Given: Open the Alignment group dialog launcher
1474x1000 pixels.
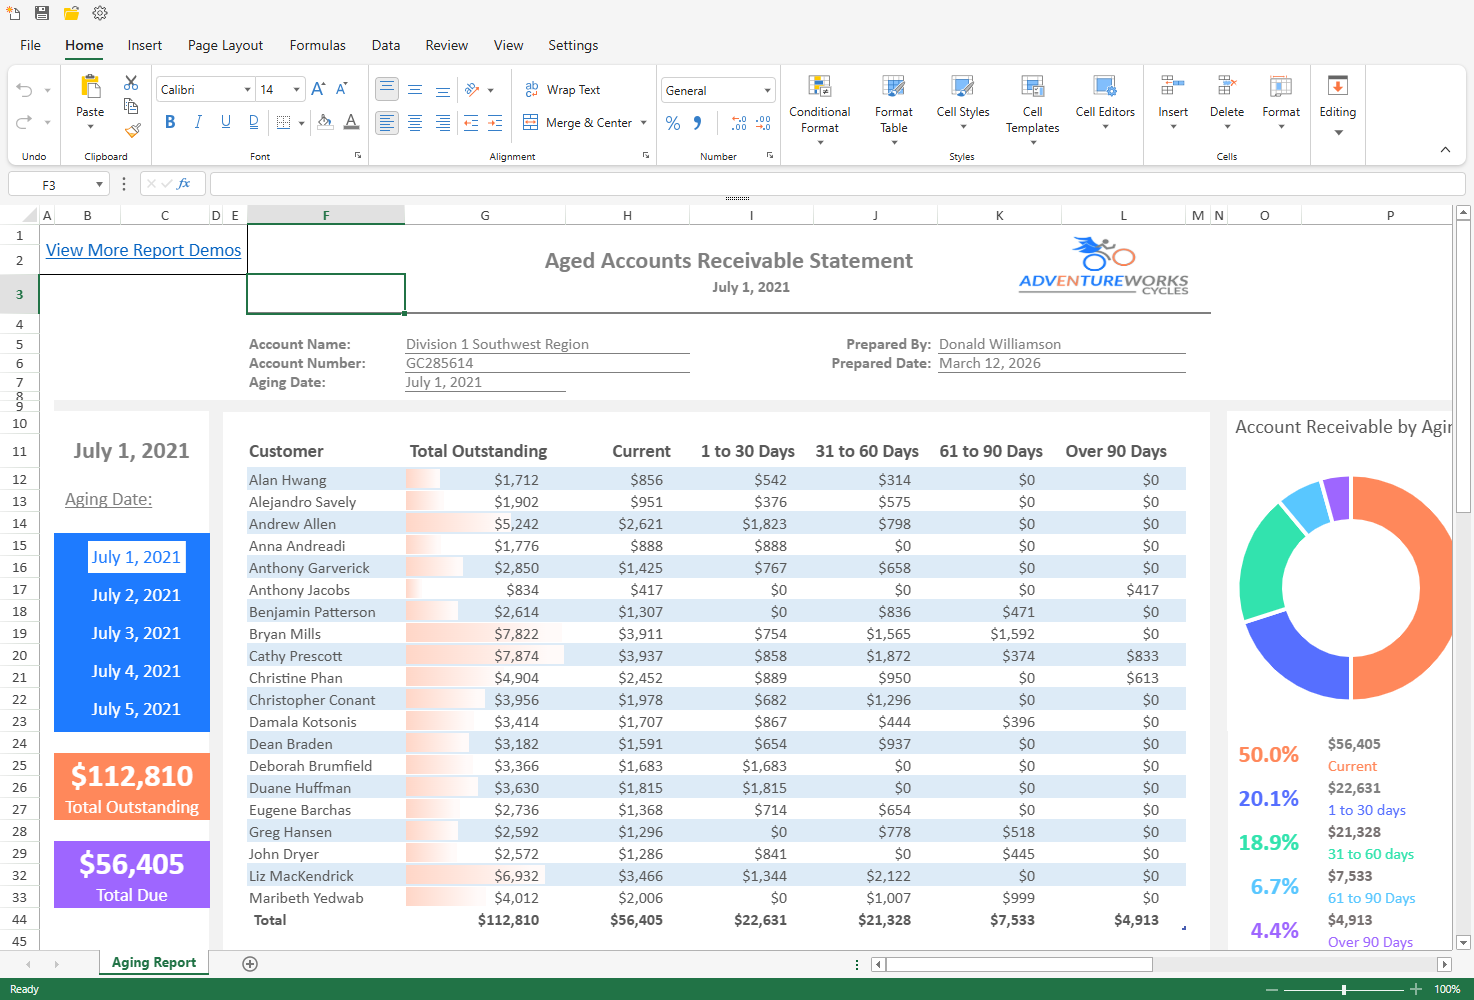Looking at the screenshot, I should pos(646,156).
